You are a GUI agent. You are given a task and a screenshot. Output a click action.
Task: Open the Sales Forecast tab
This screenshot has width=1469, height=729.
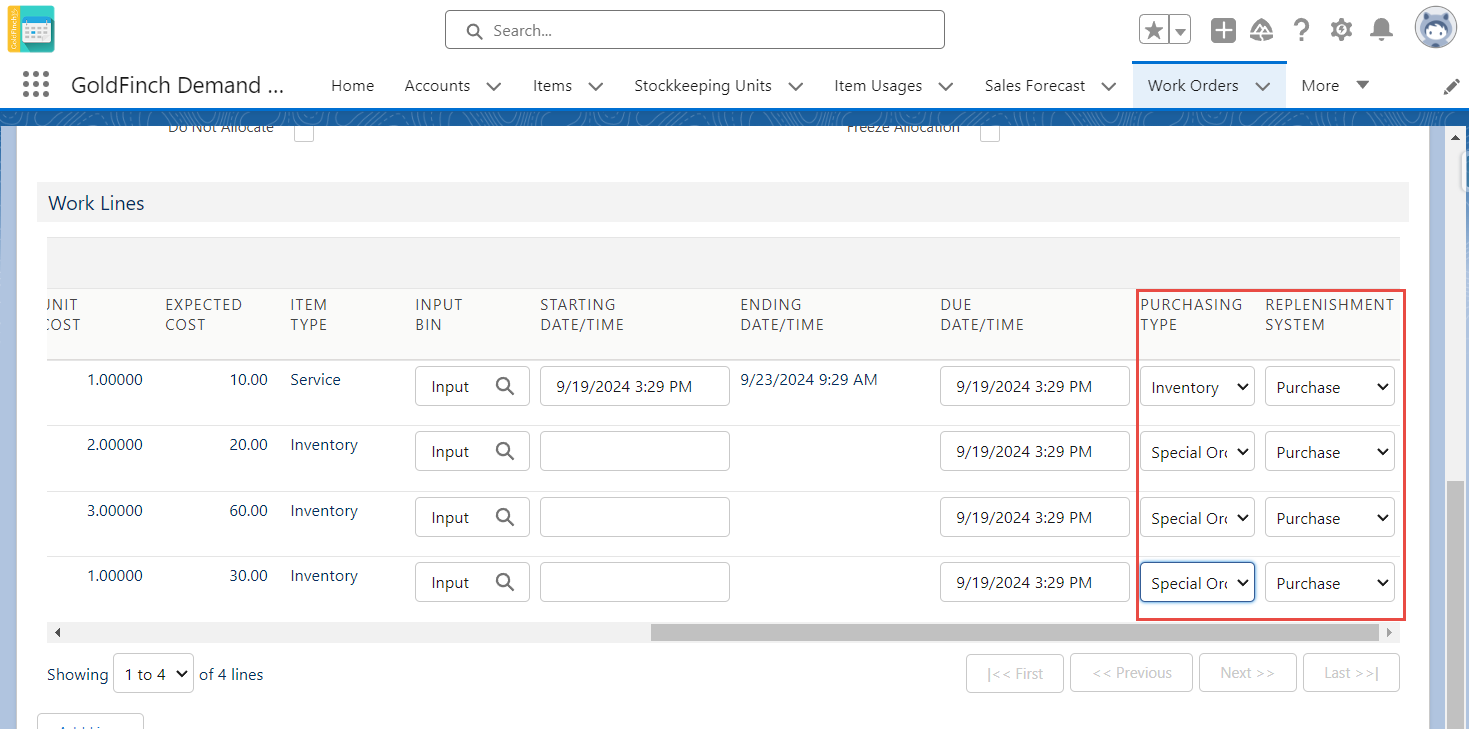(x=1035, y=86)
